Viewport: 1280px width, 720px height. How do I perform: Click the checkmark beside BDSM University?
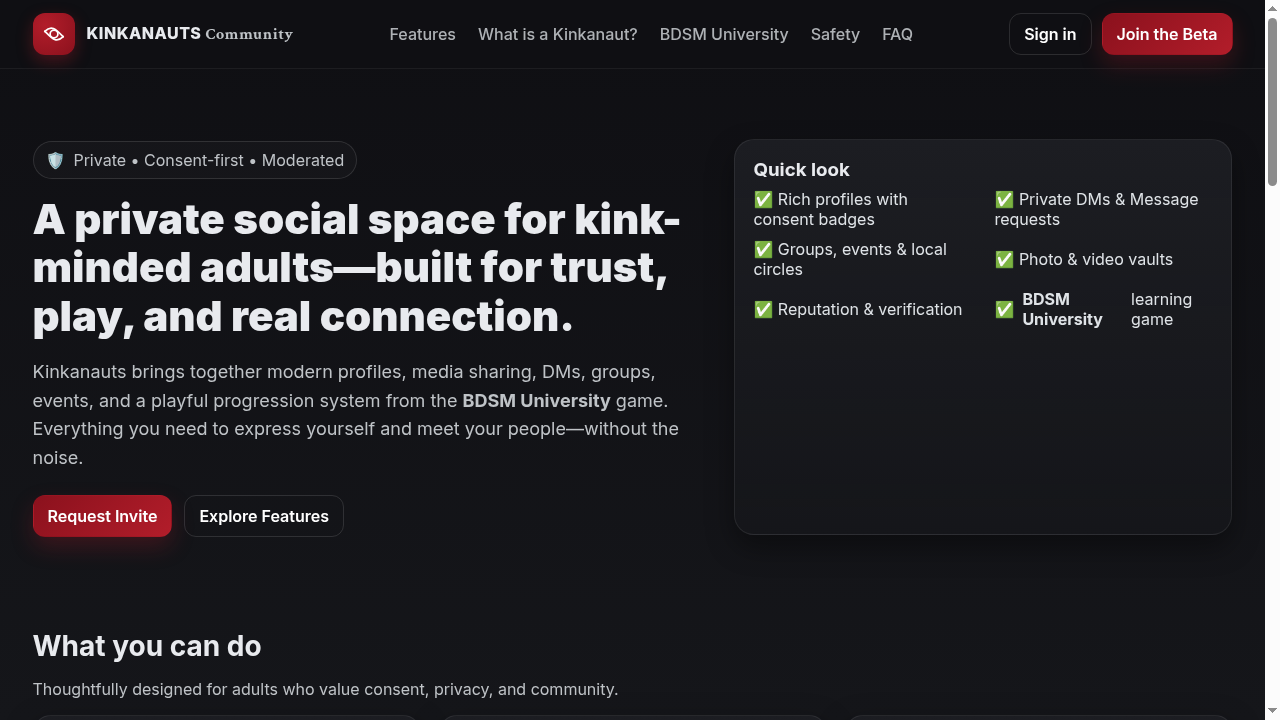click(x=1004, y=310)
